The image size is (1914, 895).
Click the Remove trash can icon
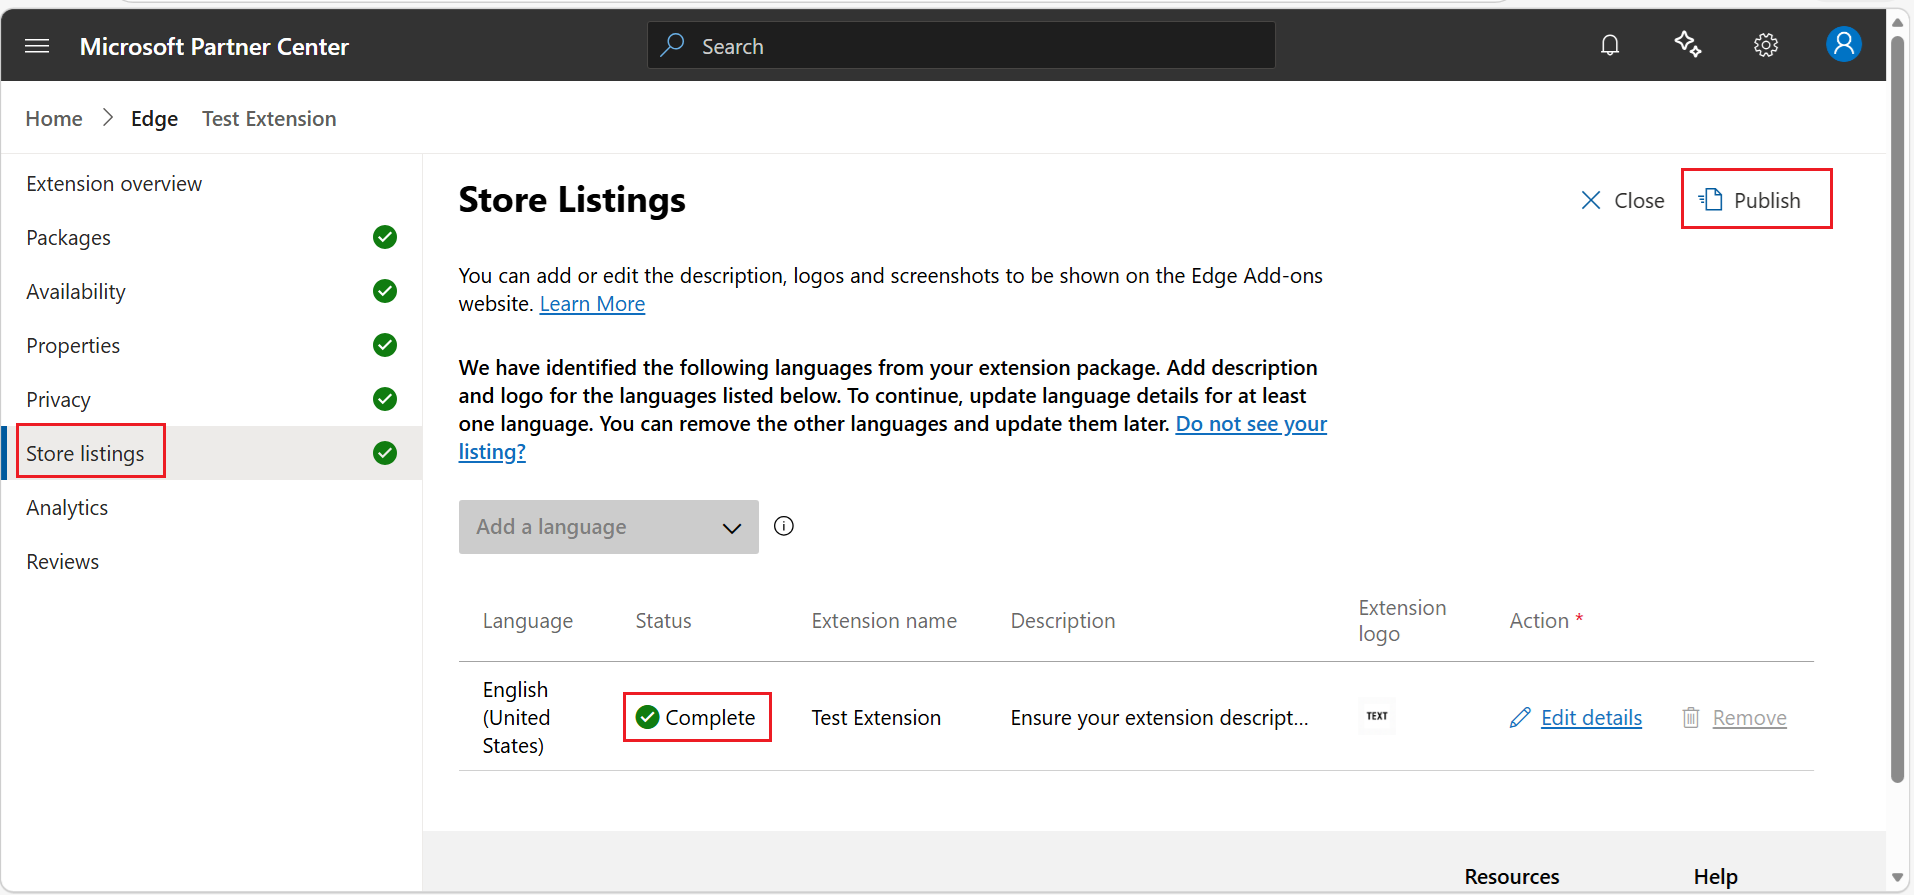[1691, 717]
